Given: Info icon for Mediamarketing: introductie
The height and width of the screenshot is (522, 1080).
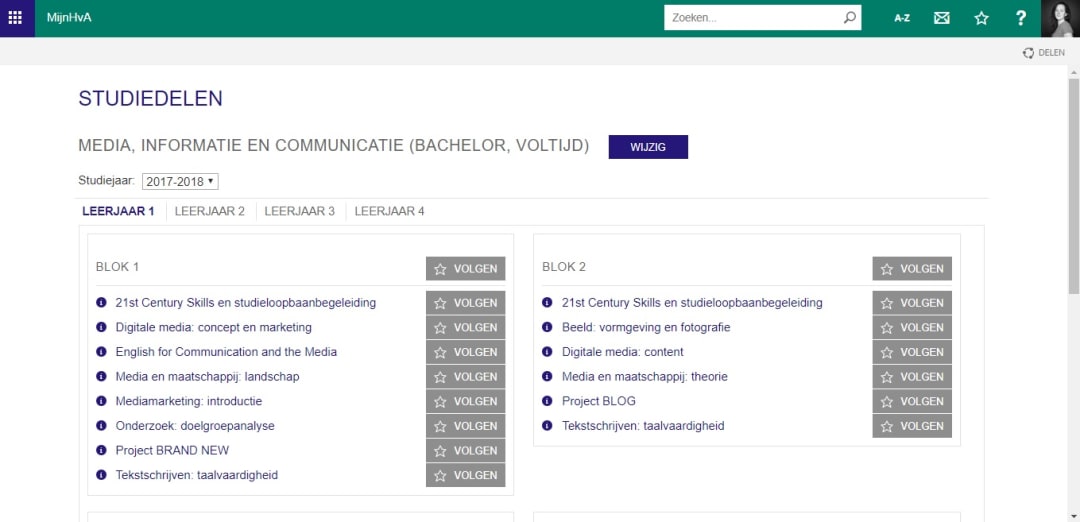Looking at the screenshot, I should 101,401.
